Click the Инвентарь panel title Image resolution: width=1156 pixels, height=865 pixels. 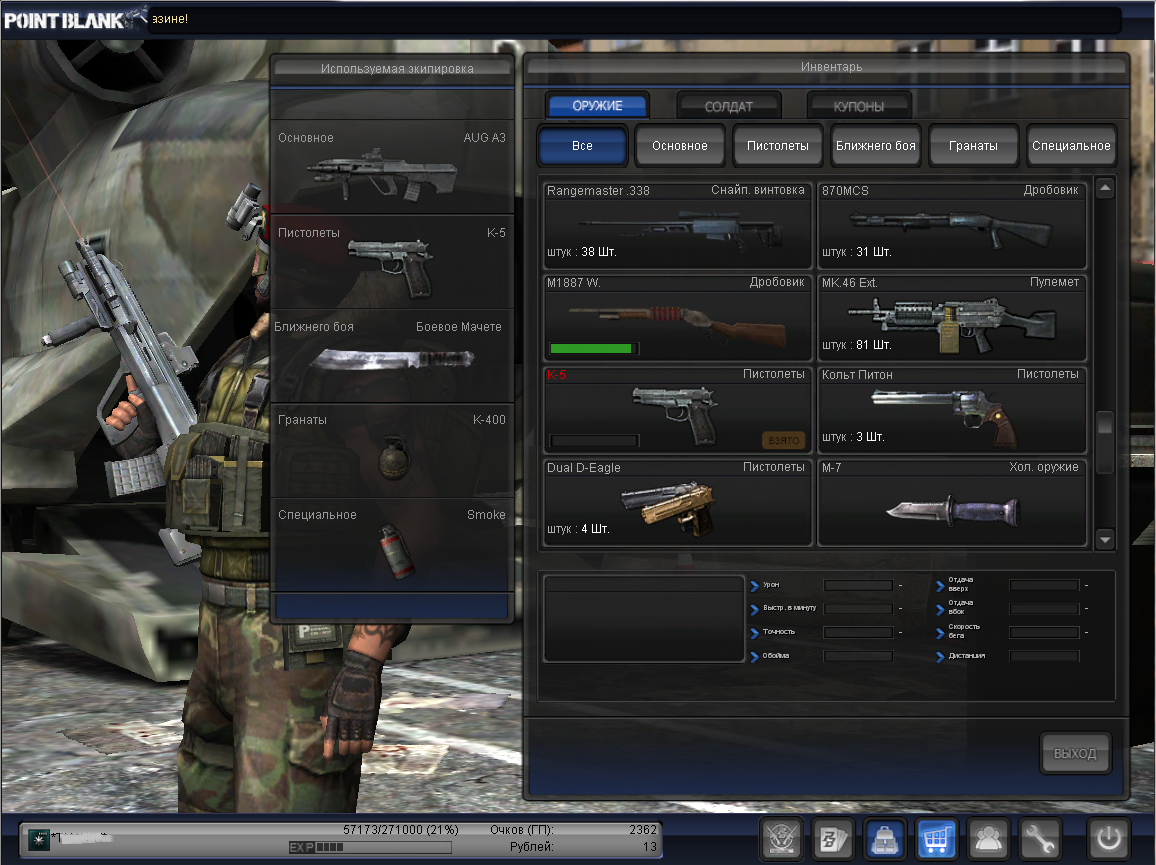pyautogui.click(x=831, y=66)
